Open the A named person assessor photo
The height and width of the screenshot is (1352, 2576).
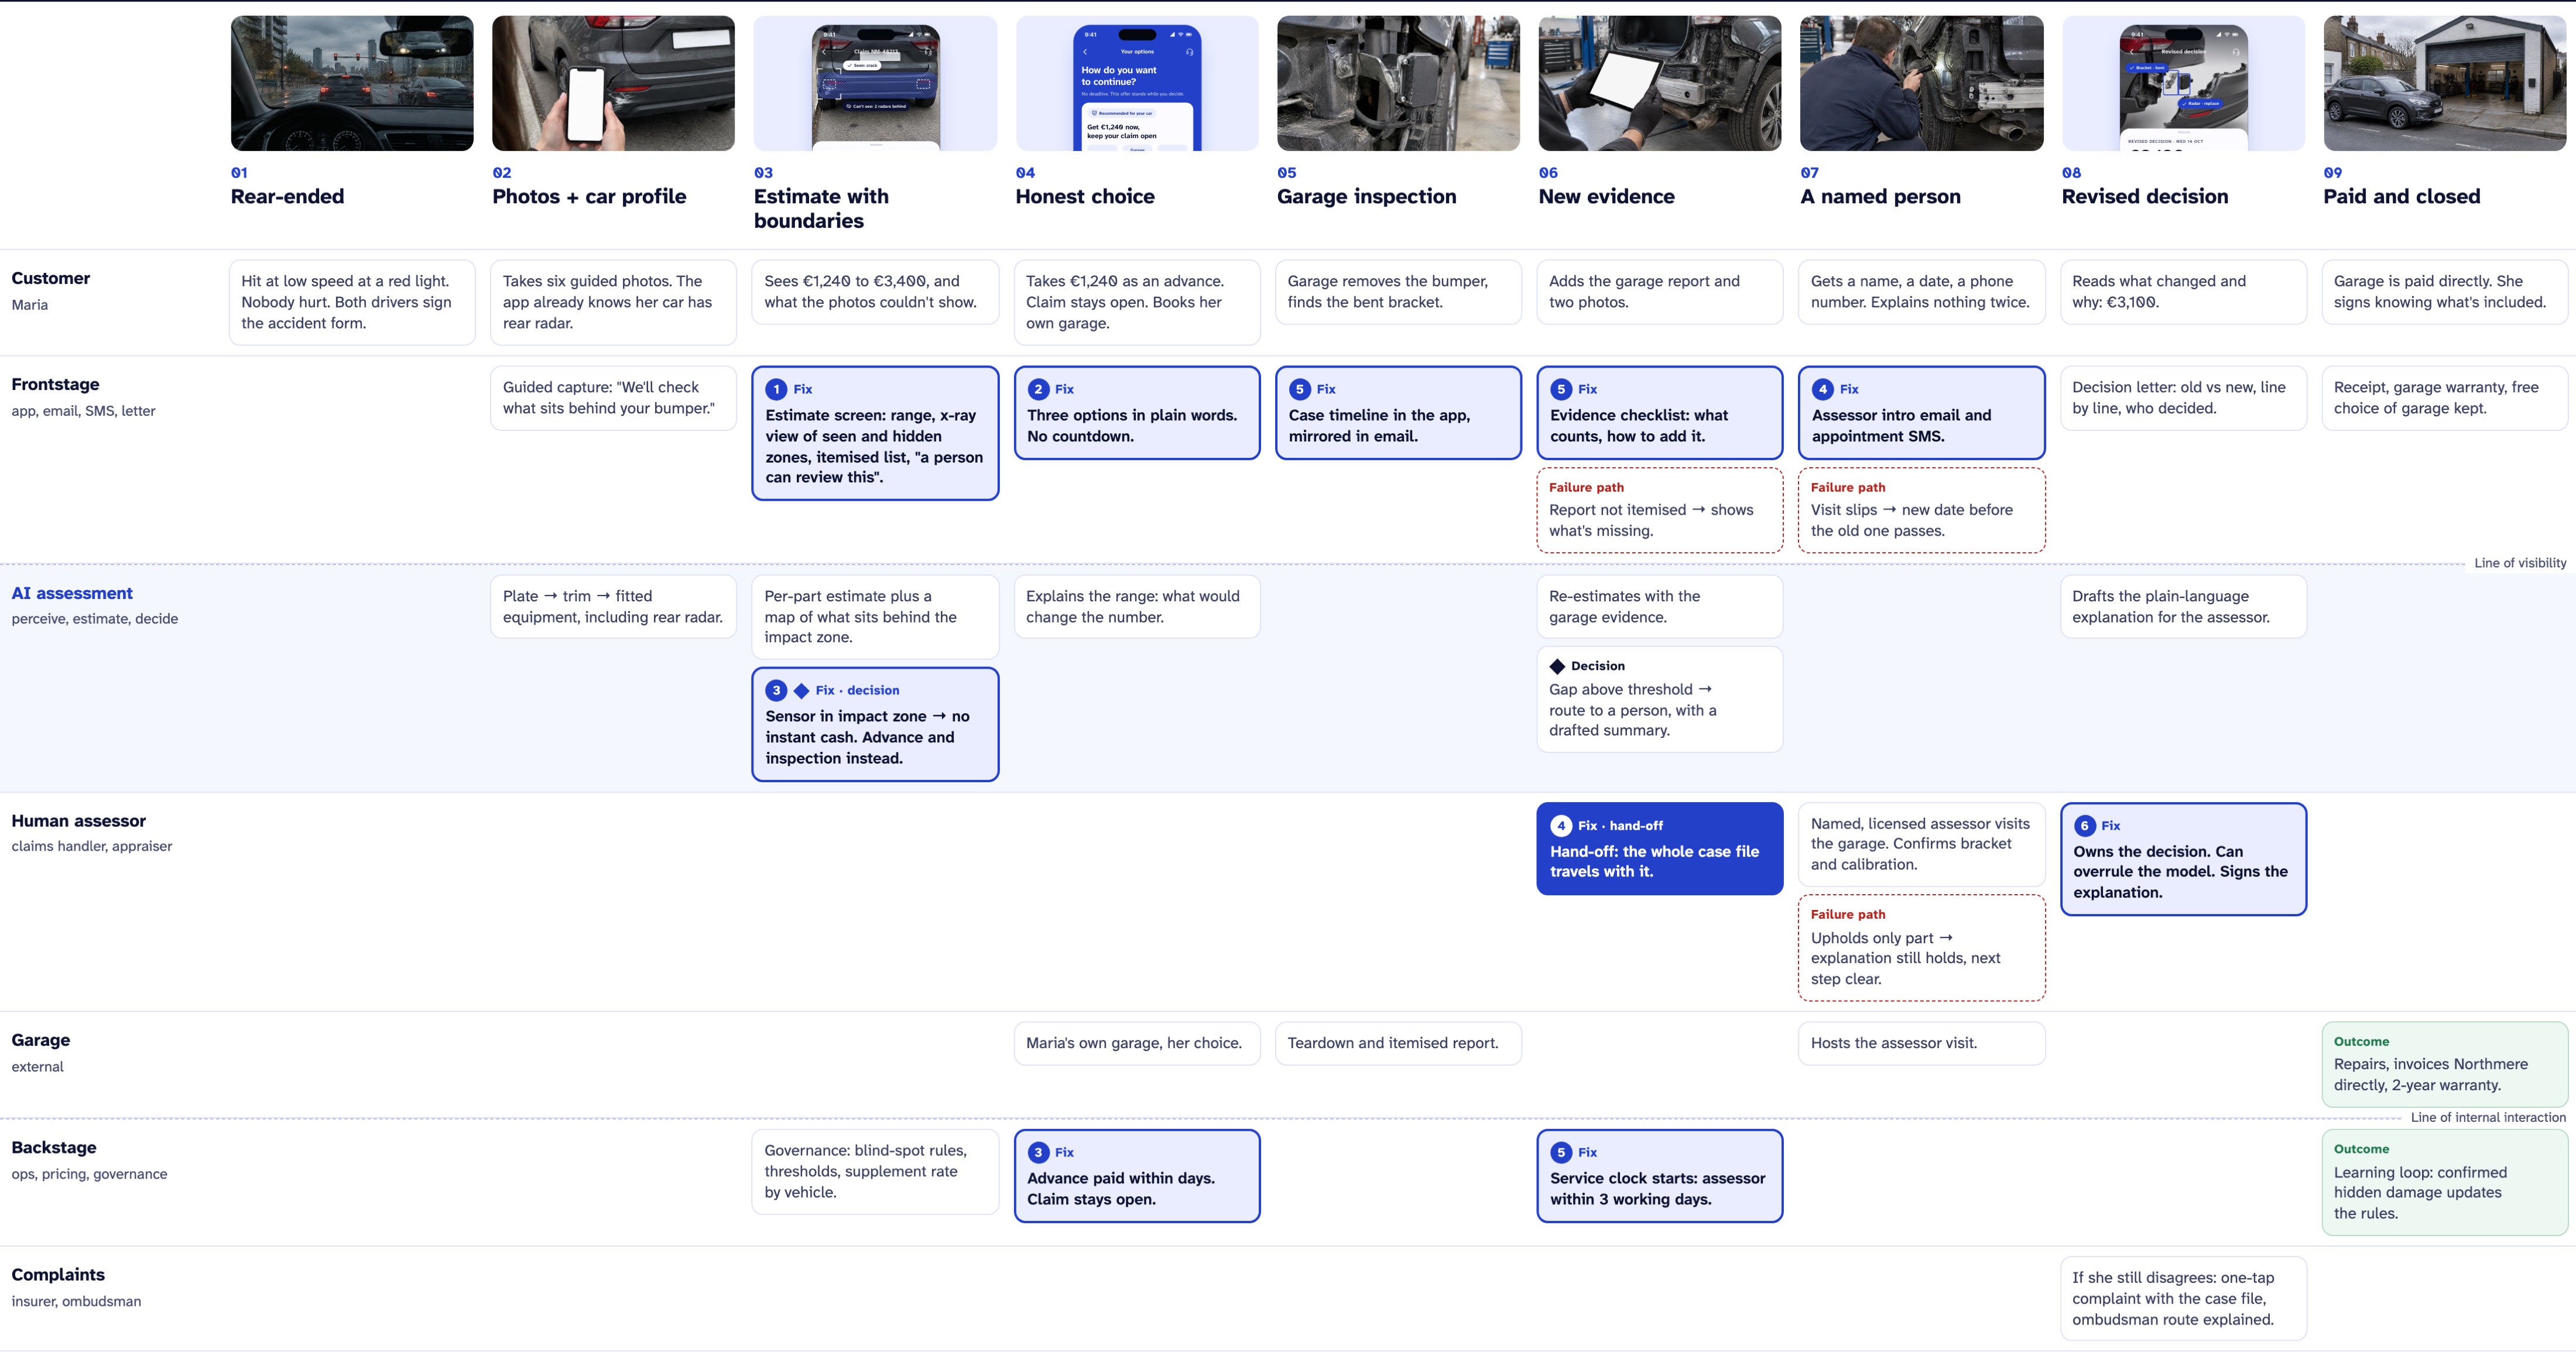tap(1922, 83)
